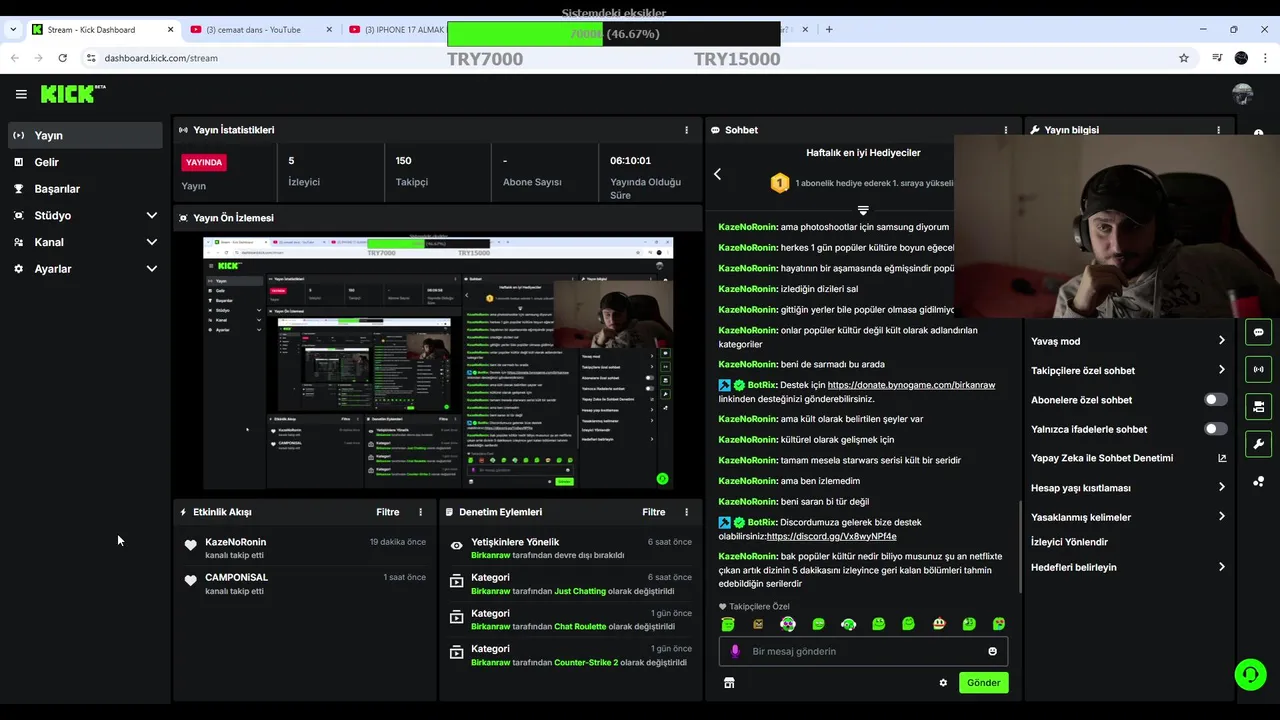This screenshot has height=720, width=1280.
Task: Open Yavaş mod settings chevron
Action: (1221, 341)
